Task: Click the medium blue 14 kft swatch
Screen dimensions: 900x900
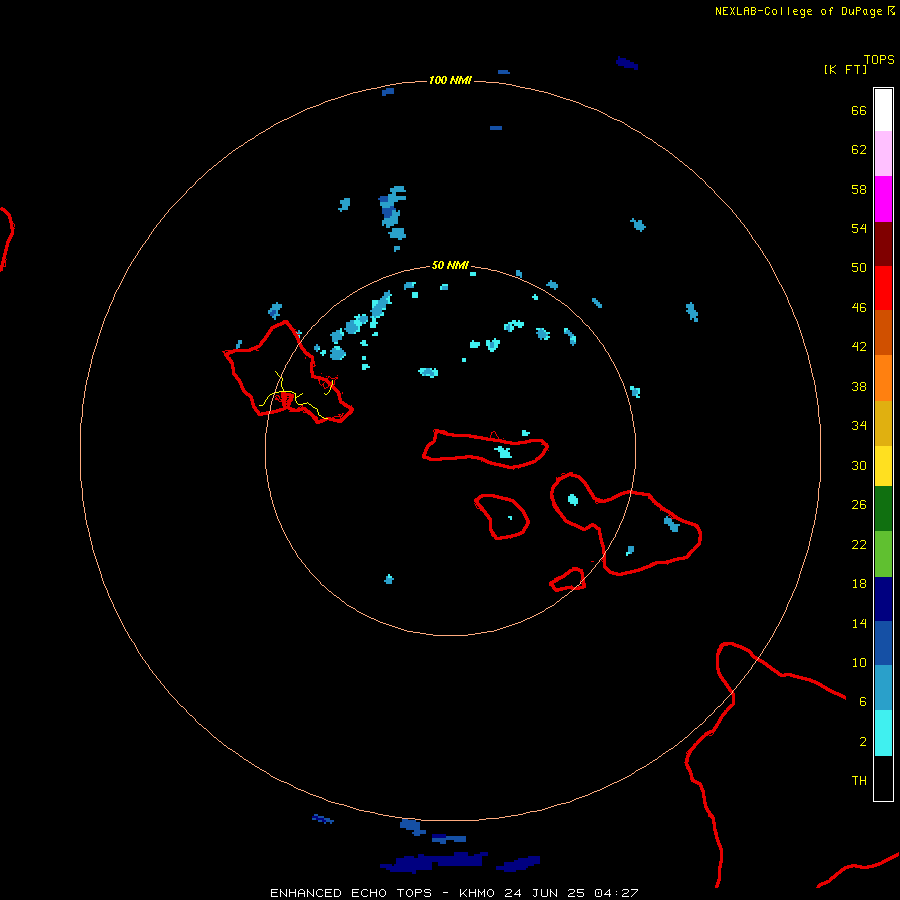Action: [x=883, y=643]
